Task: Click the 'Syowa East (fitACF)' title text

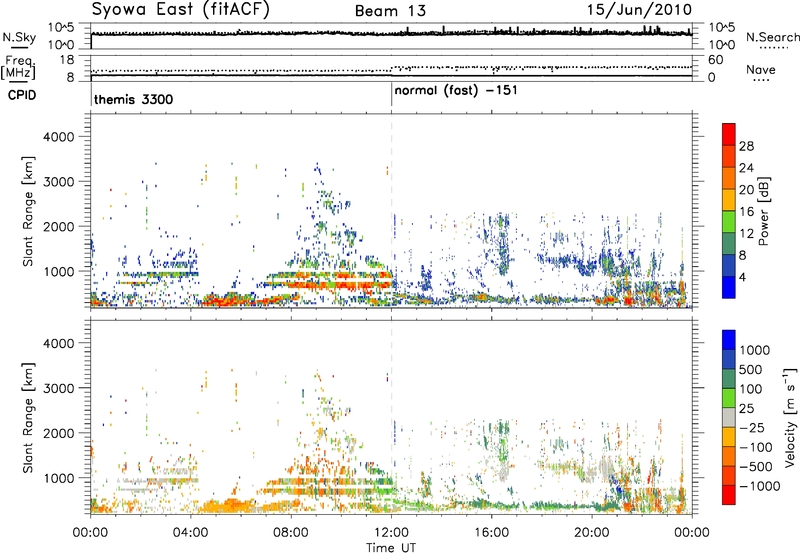Action: click(180, 10)
